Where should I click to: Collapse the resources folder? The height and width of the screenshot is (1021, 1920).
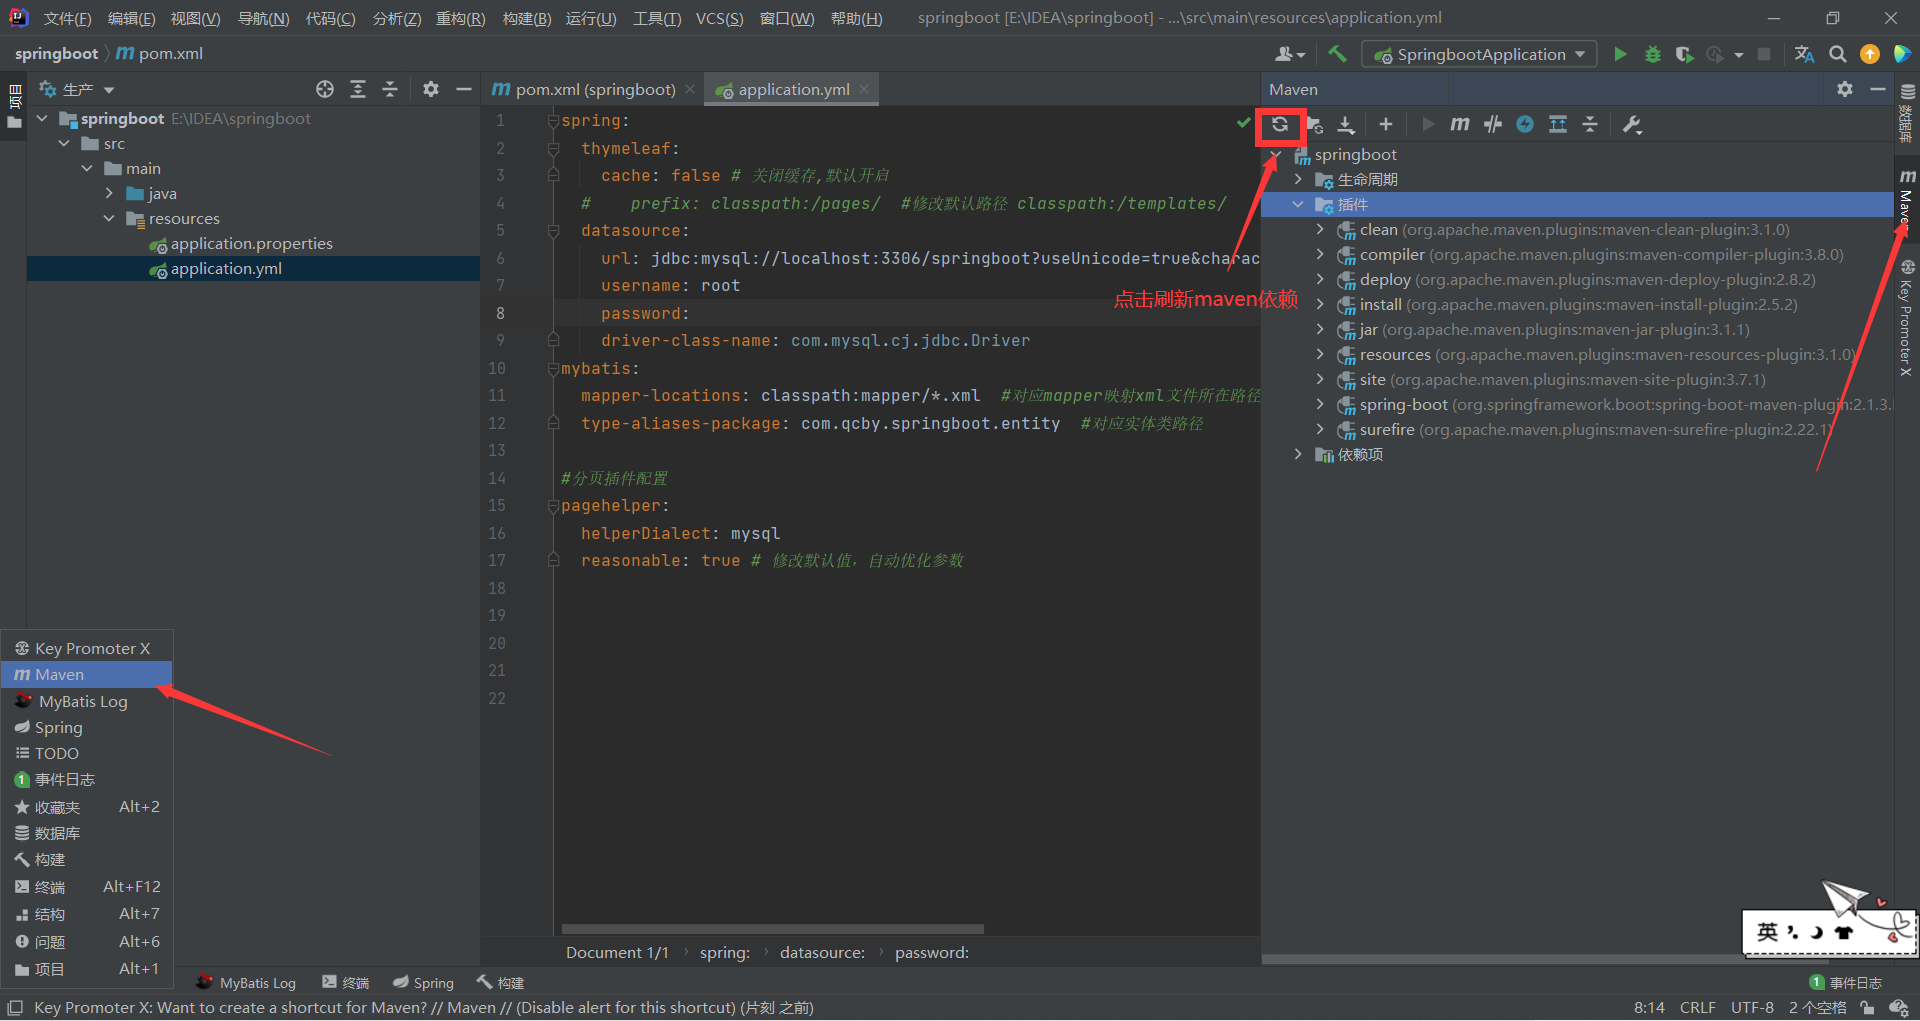(x=109, y=218)
